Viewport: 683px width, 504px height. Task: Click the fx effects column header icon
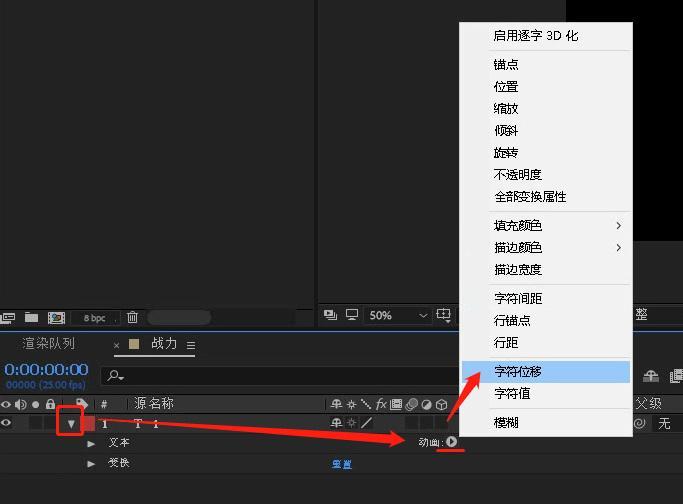[x=381, y=404]
